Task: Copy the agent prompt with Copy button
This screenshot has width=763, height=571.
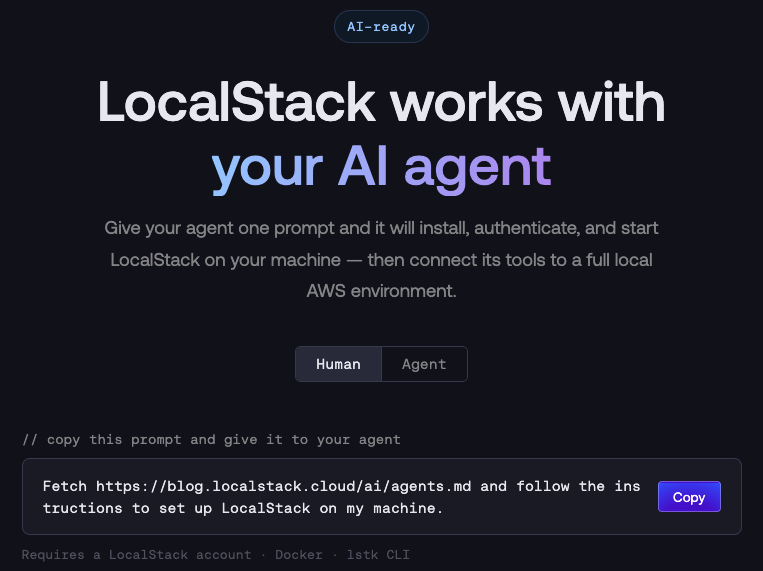Action: [689, 497]
